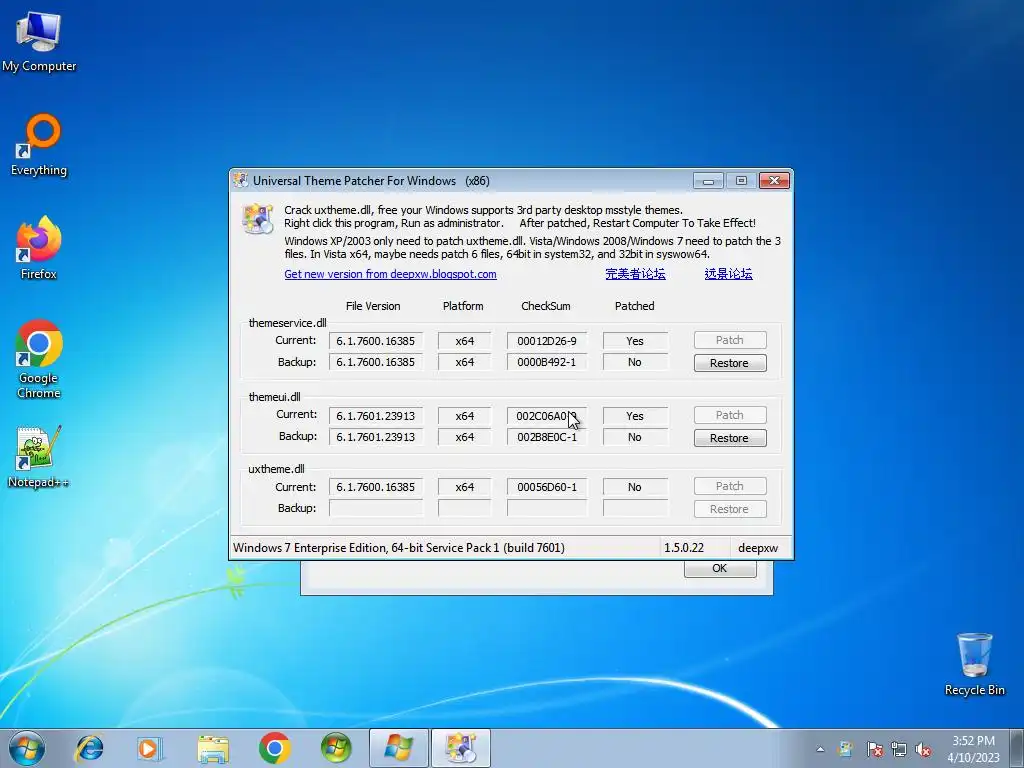Select themeservice.dll backup checksum 0000B492-1
This screenshot has width=1024, height=768.
pyautogui.click(x=547, y=362)
